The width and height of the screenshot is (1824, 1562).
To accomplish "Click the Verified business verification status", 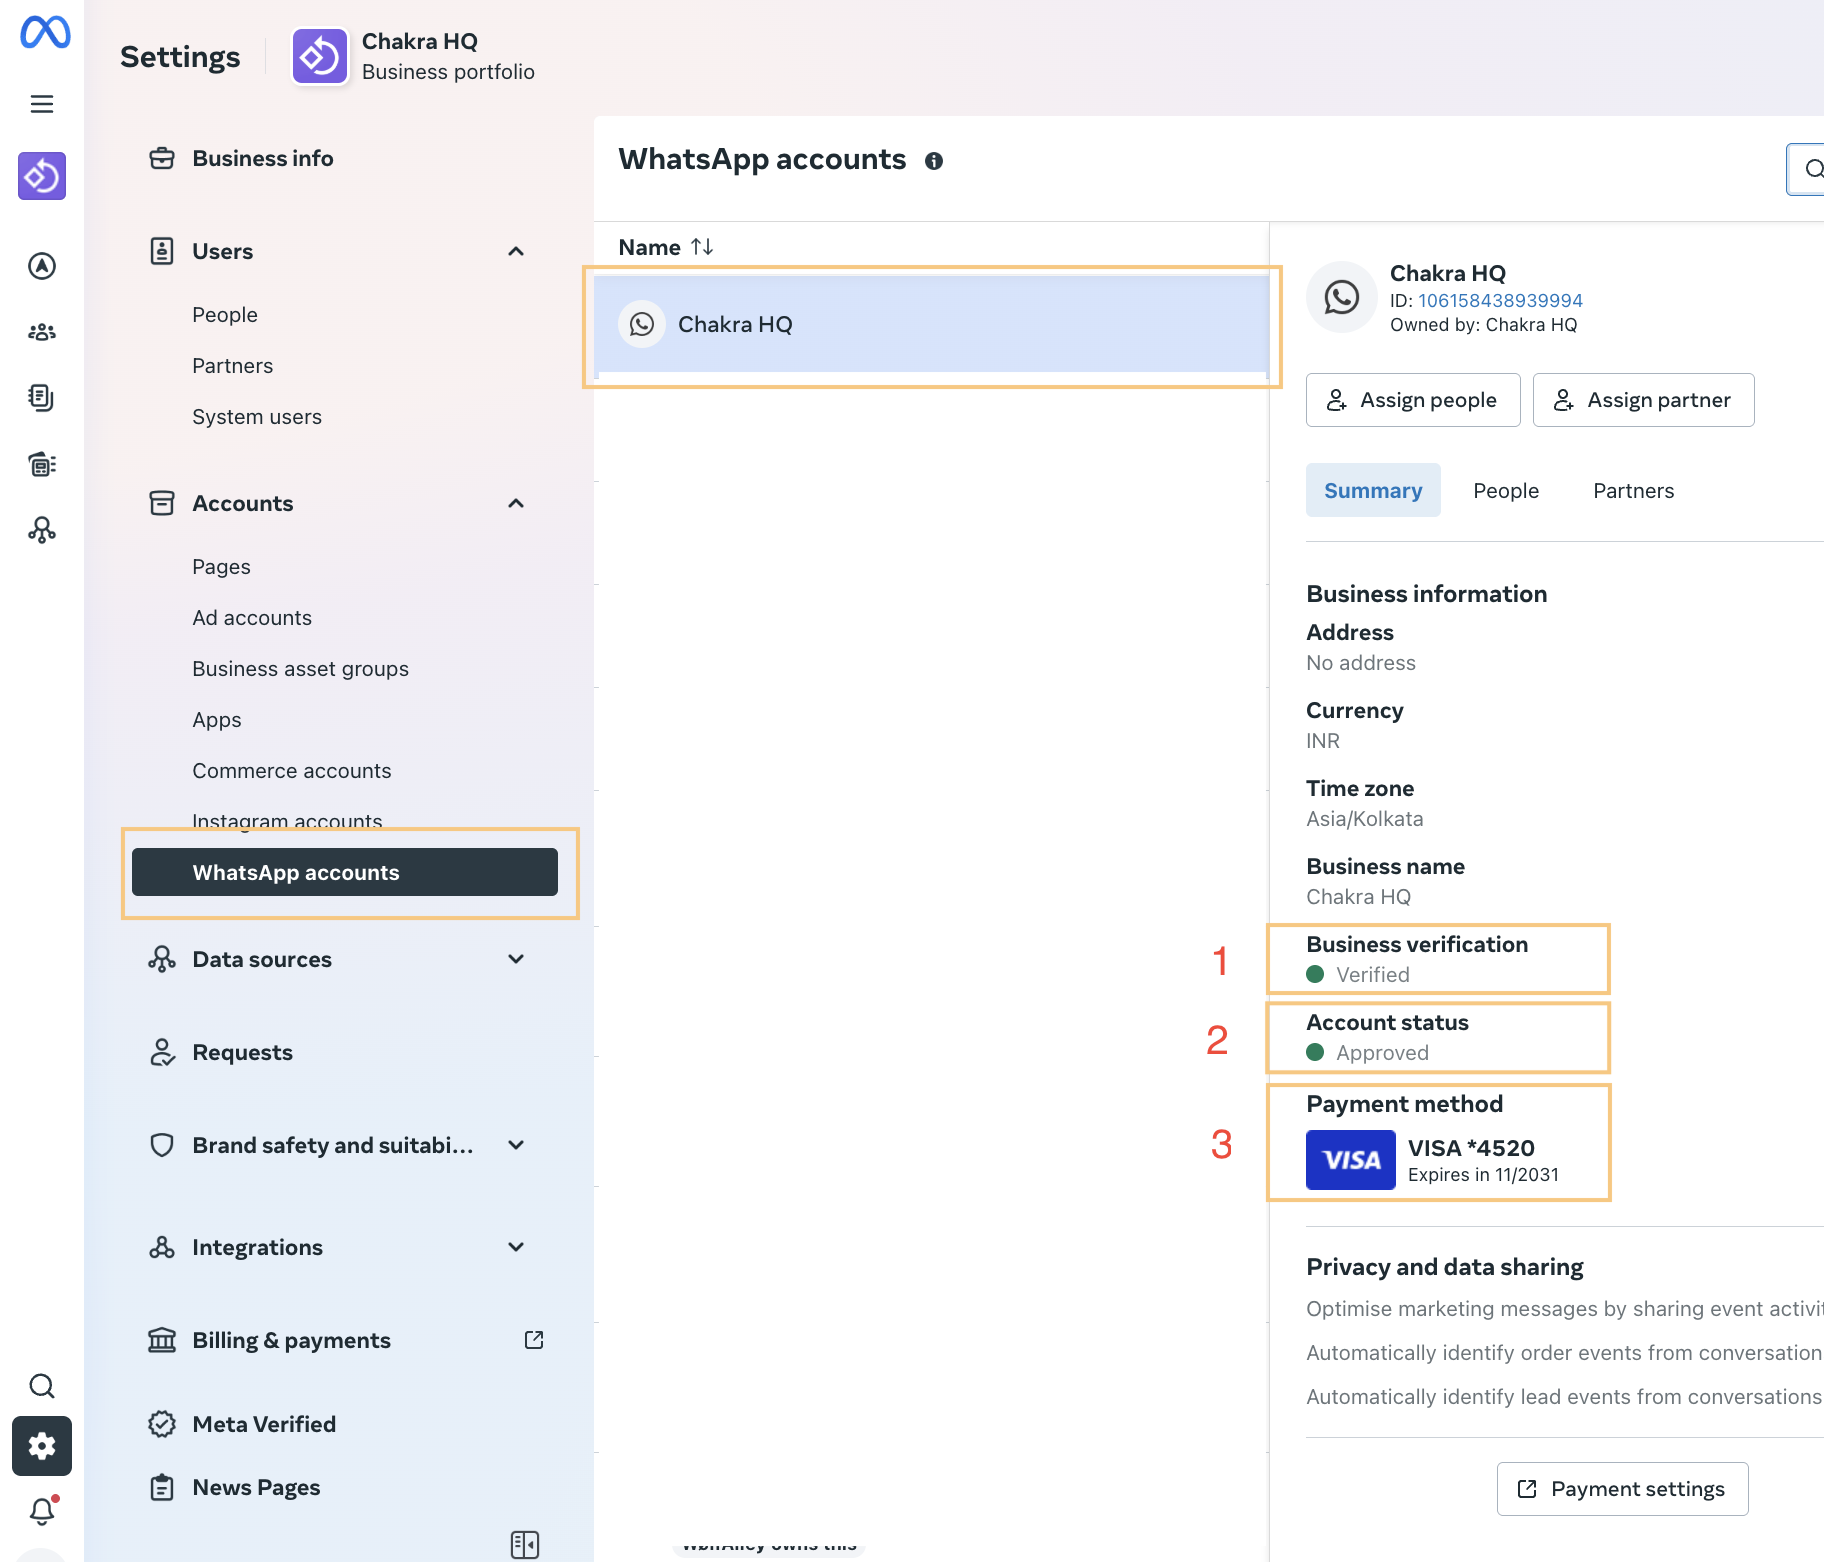I will [1372, 974].
